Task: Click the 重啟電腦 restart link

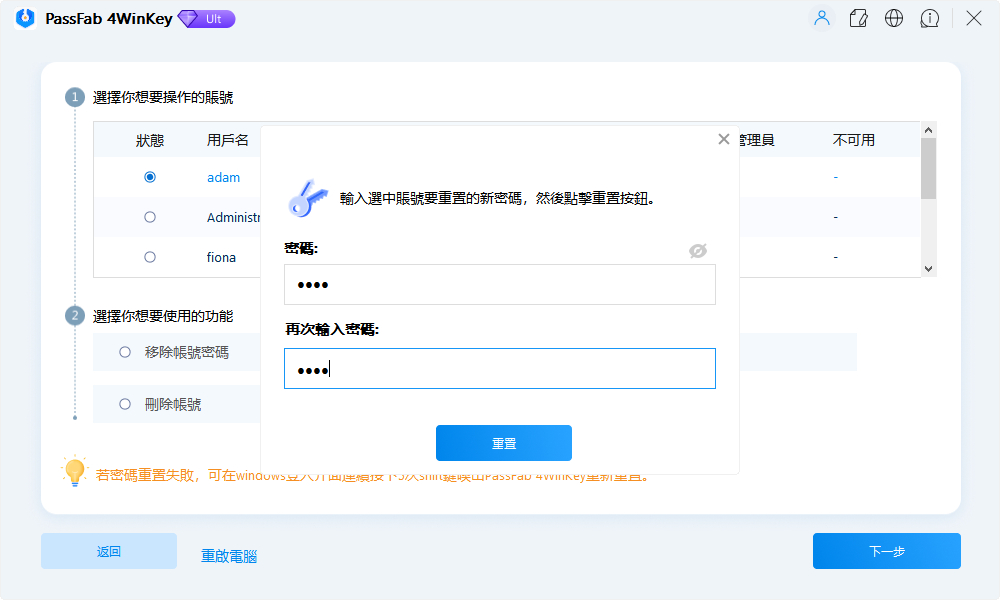Action: (x=229, y=556)
